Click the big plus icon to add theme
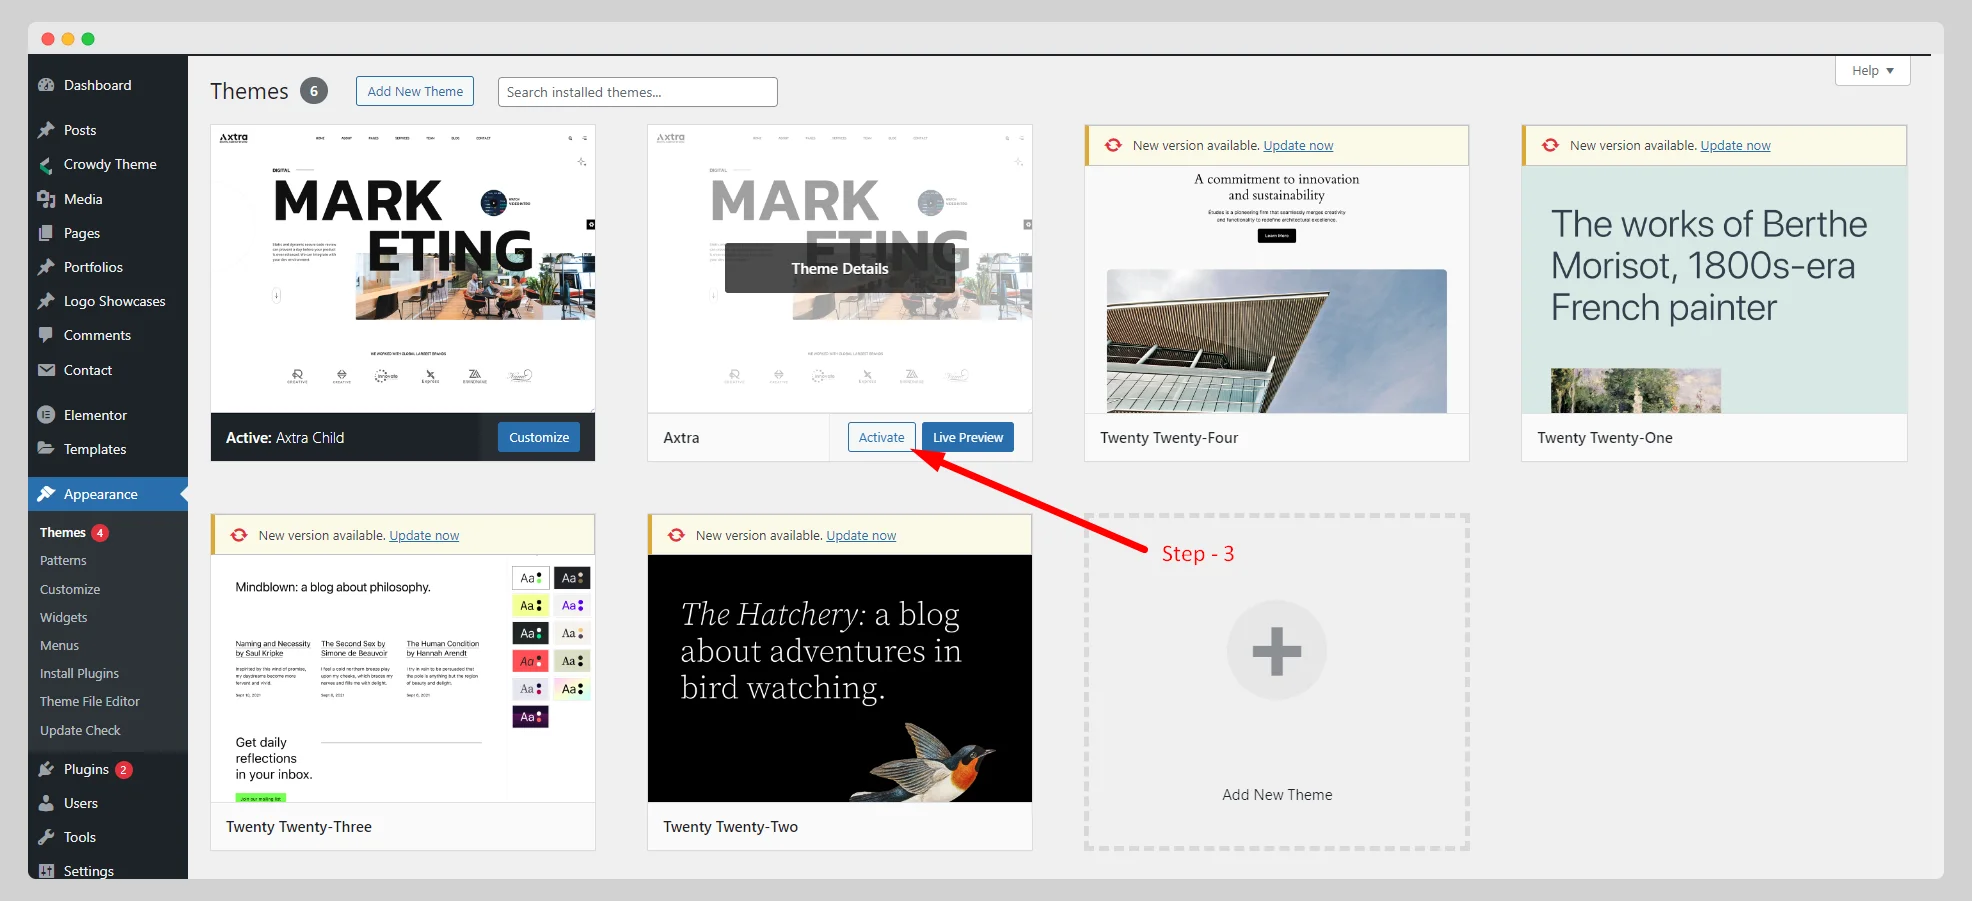This screenshot has width=1972, height=901. (1277, 651)
